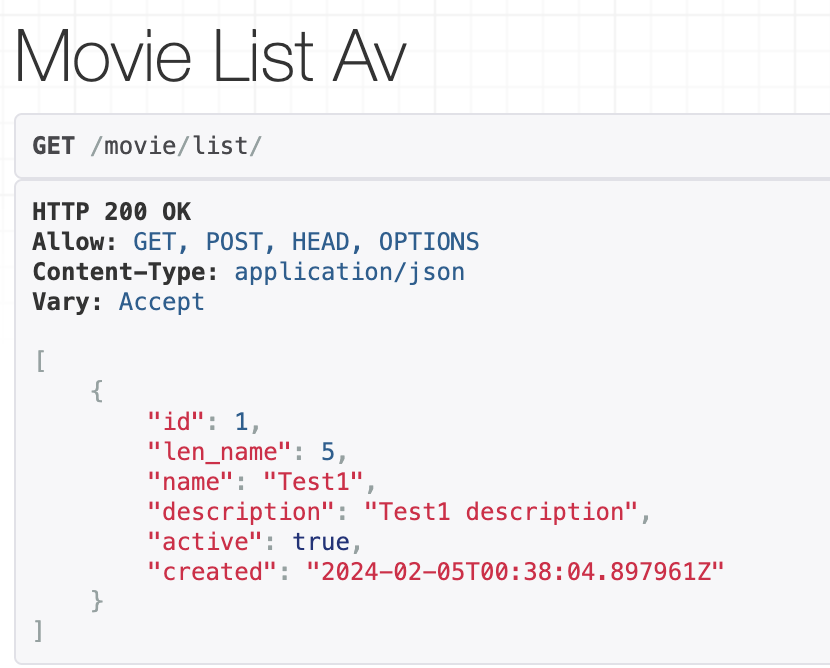This screenshot has height=668, width=830.
Task: Click the 'application/json' content type value
Action: (x=349, y=273)
